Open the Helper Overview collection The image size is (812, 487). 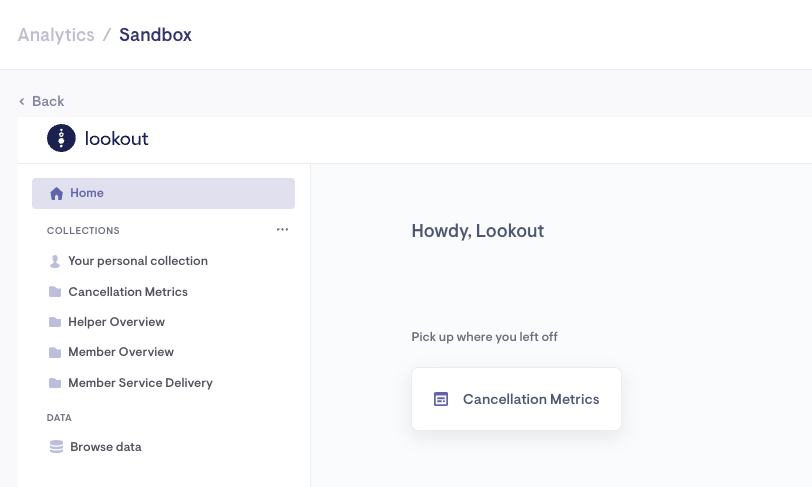[116, 322]
